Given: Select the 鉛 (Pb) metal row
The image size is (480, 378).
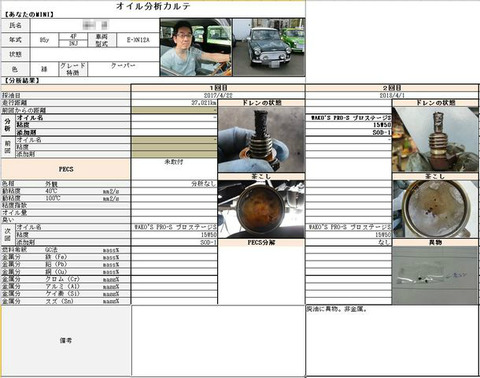Looking at the screenshot, I should coord(65,264).
